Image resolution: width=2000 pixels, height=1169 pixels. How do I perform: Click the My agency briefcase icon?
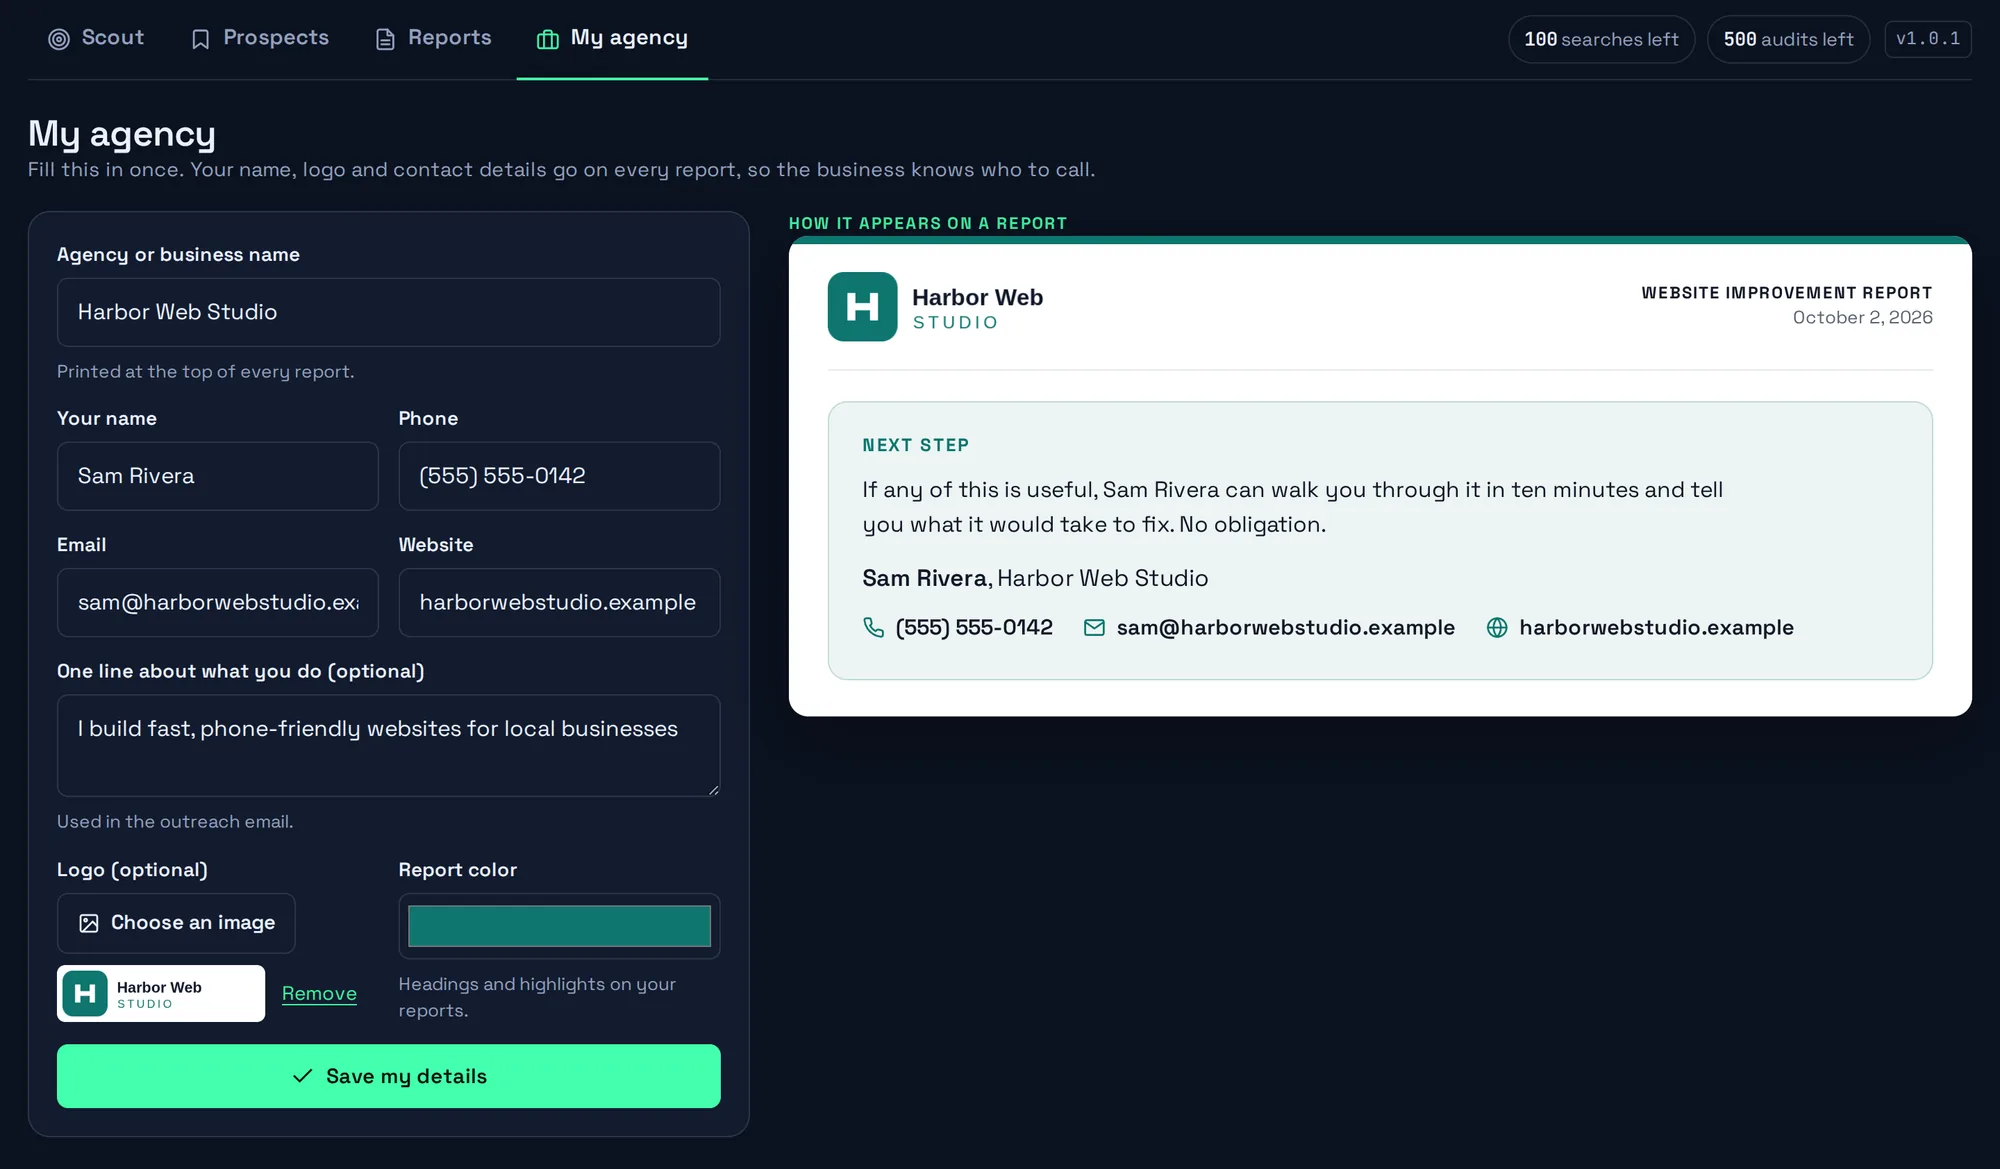pos(547,39)
